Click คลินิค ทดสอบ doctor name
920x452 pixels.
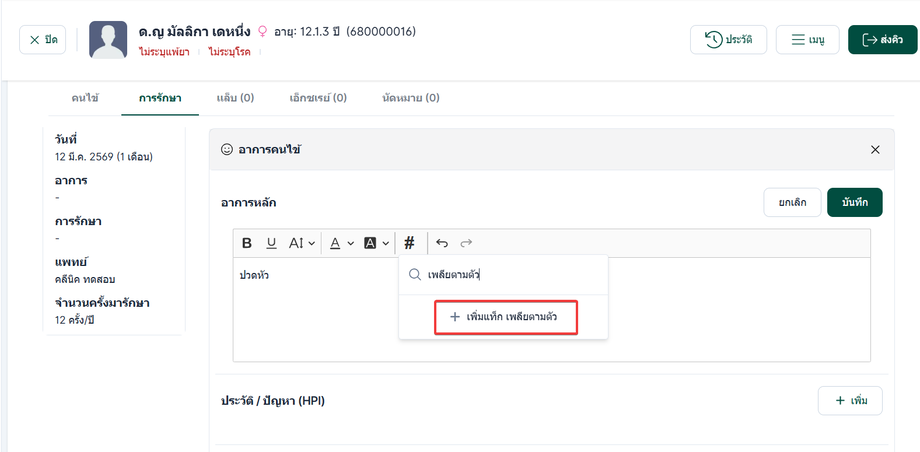coord(86,279)
